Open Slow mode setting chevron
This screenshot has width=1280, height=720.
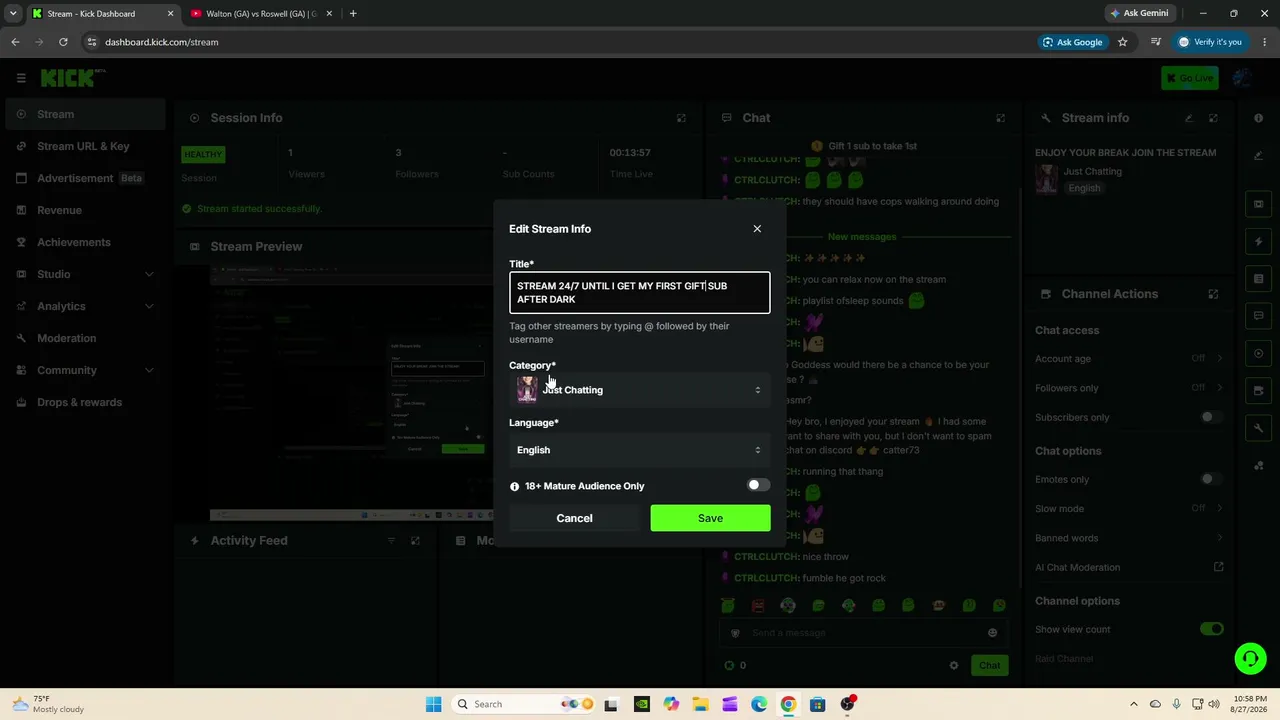[1219, 508]
